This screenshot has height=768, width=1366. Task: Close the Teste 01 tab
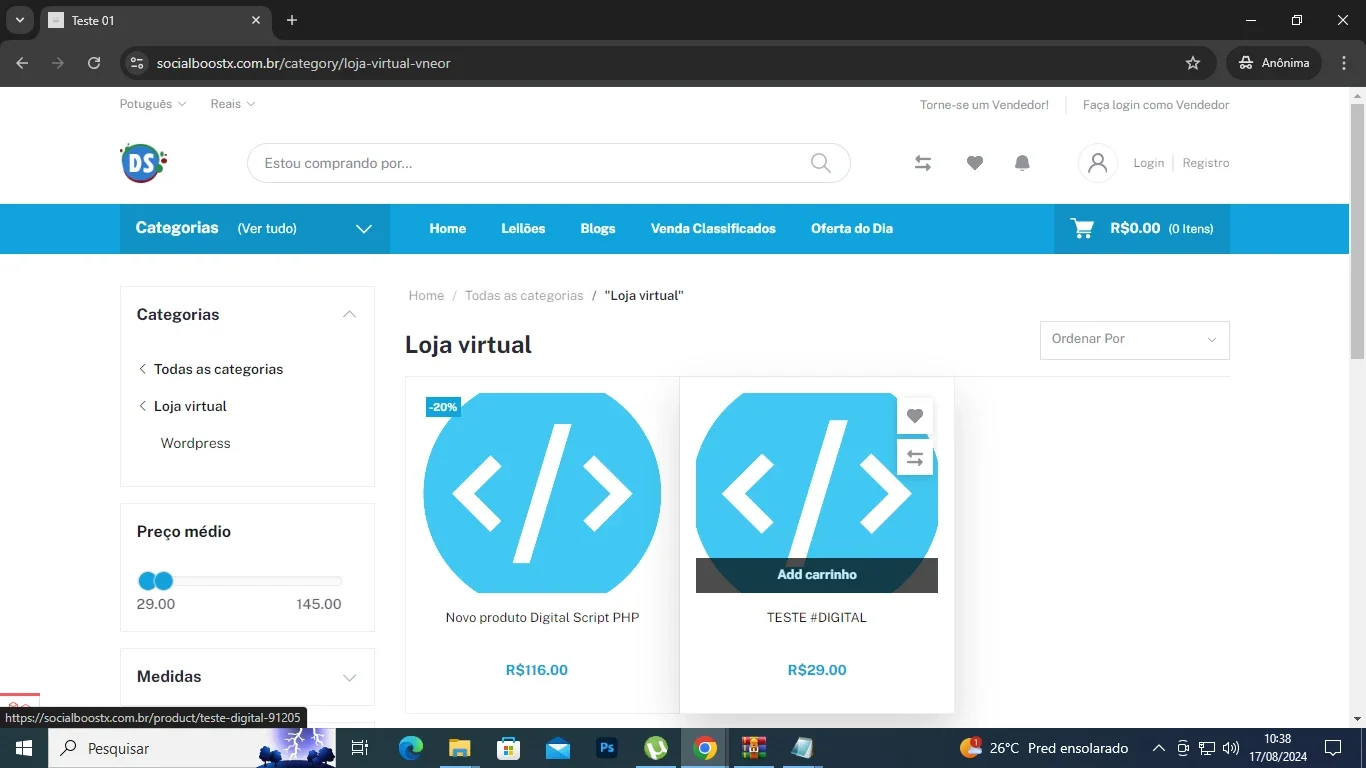pyautogui.click(x=256, y=20)
